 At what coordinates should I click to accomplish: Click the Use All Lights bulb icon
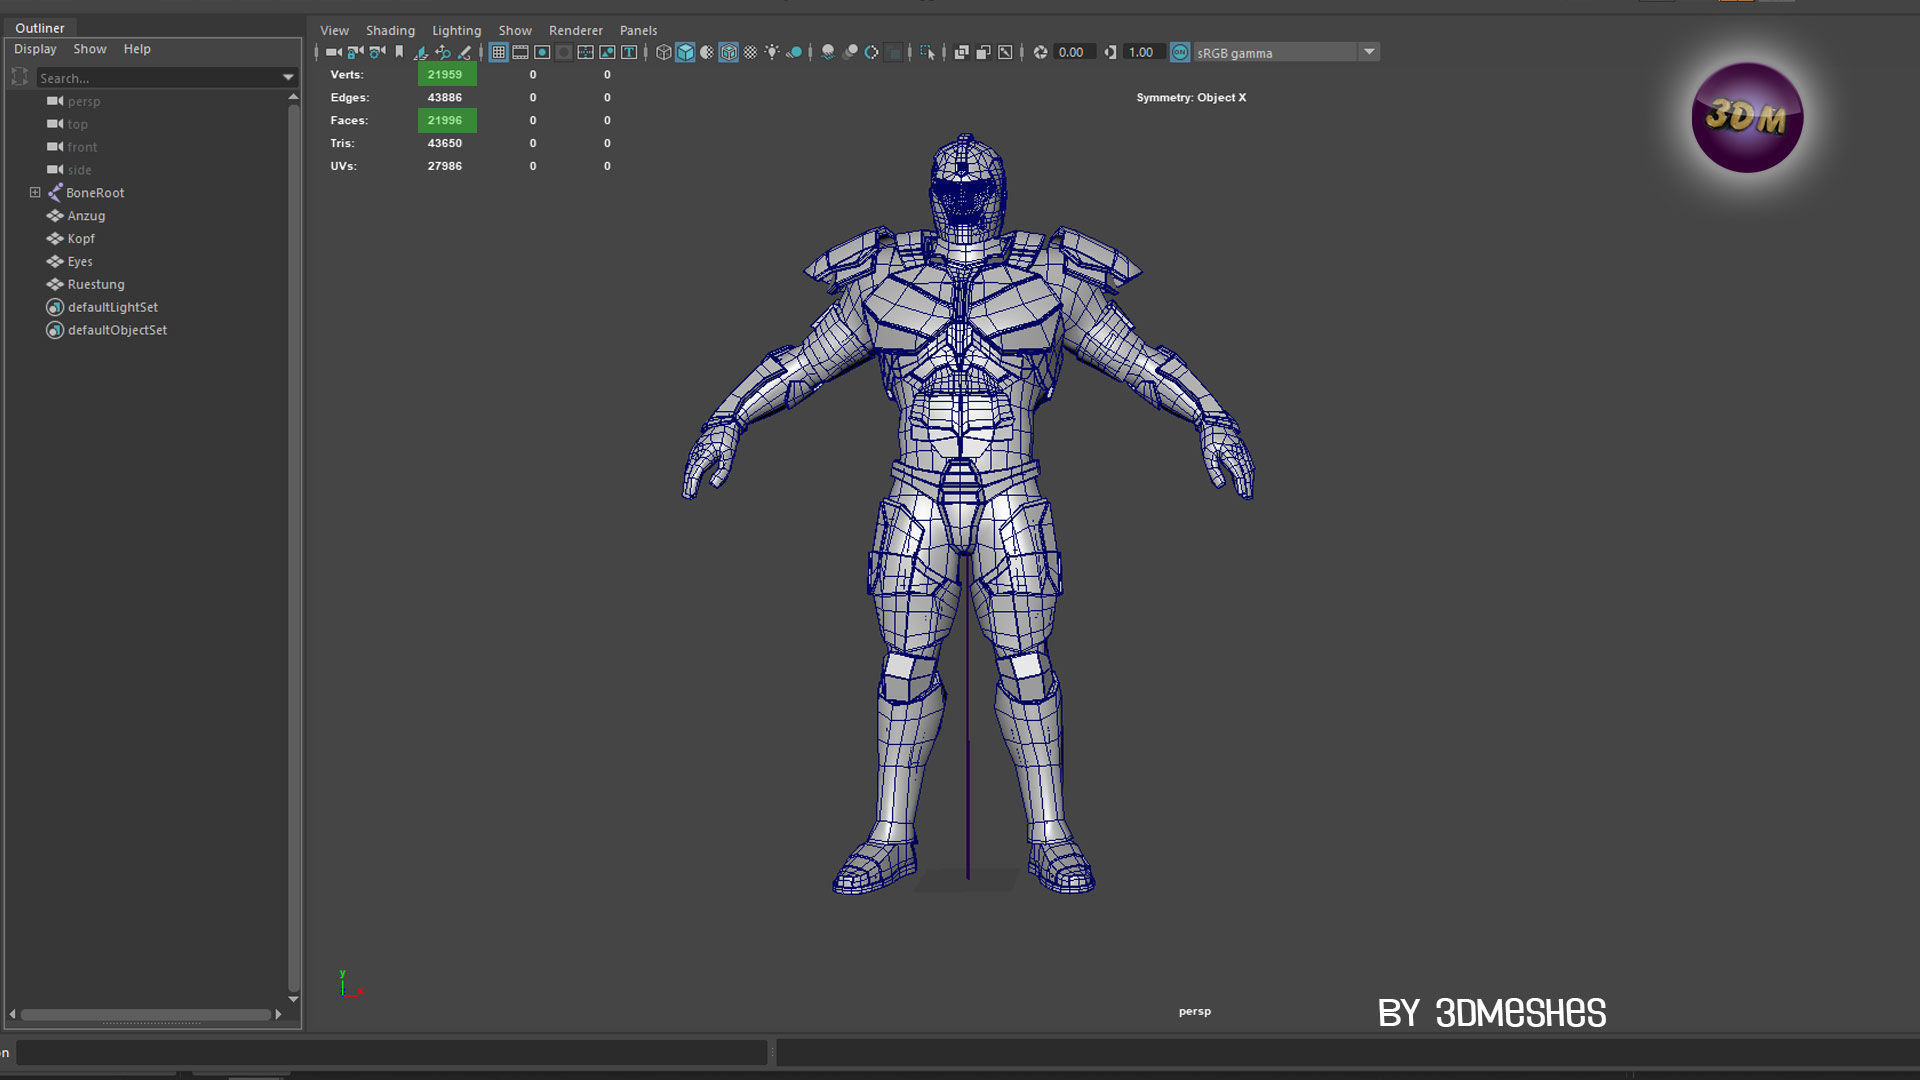(772, 52)
